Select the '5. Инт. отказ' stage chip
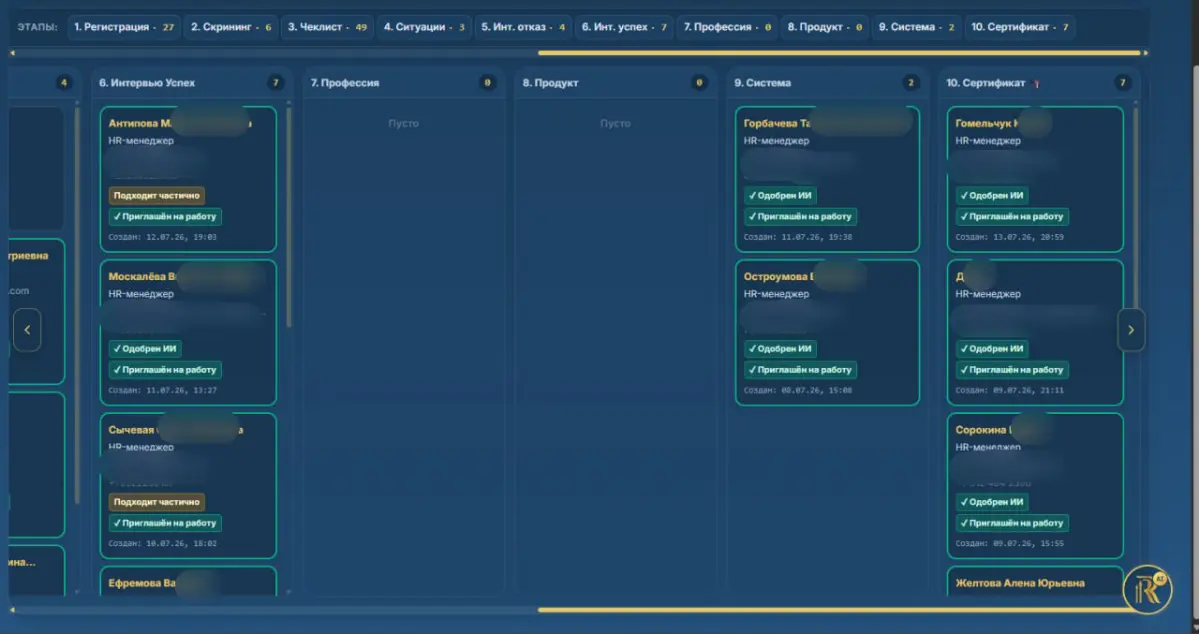The height and width of the screenshot is (634, 1199). coord(523,27)
